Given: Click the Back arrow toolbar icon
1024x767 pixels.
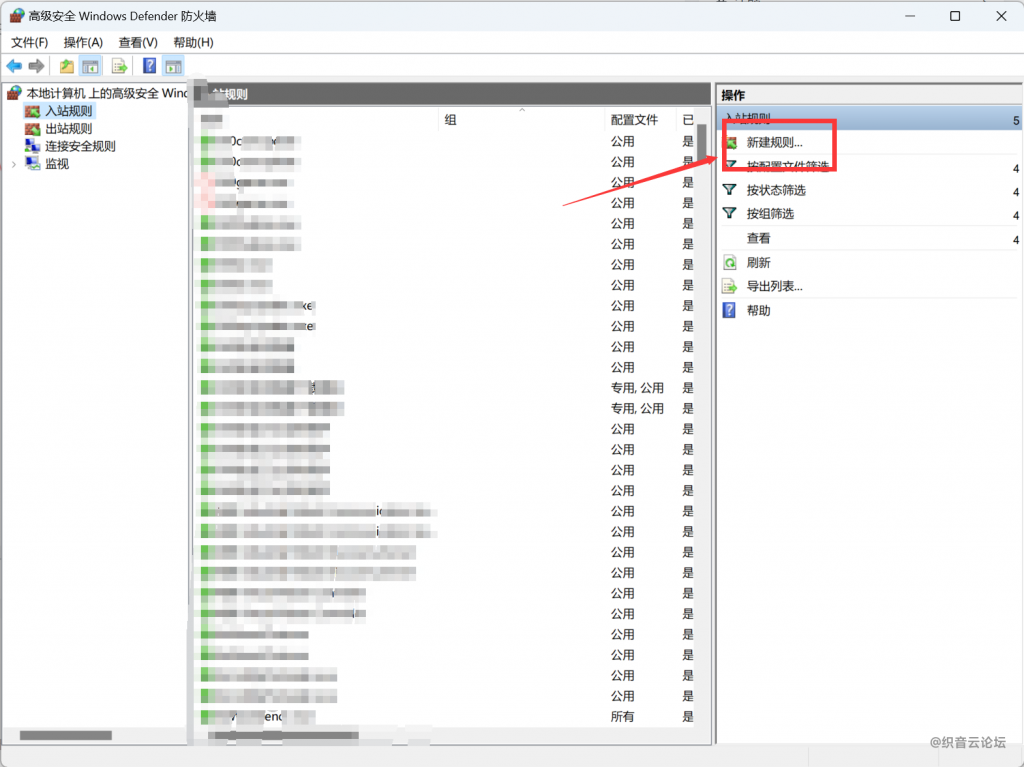Looking at the screenshot, I should coord(14,66).
